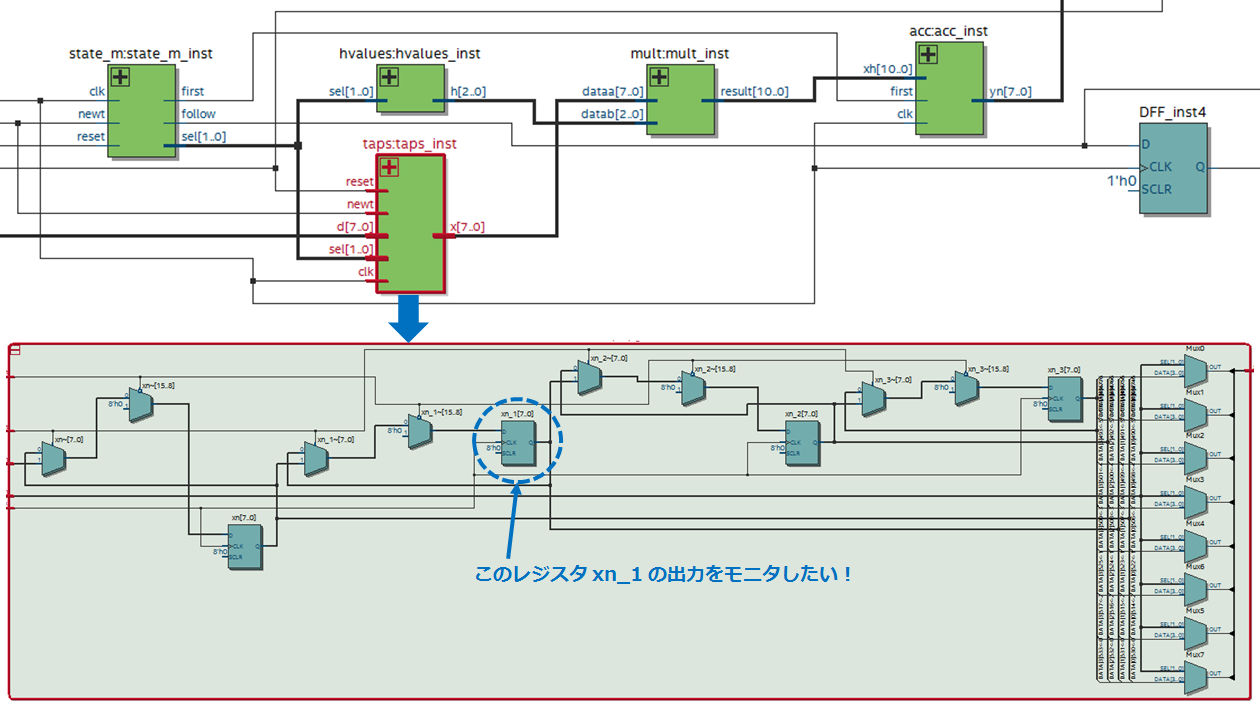
Task: Click the x[7..0] output port on taps_inst
Action: [x=466, y=227]
